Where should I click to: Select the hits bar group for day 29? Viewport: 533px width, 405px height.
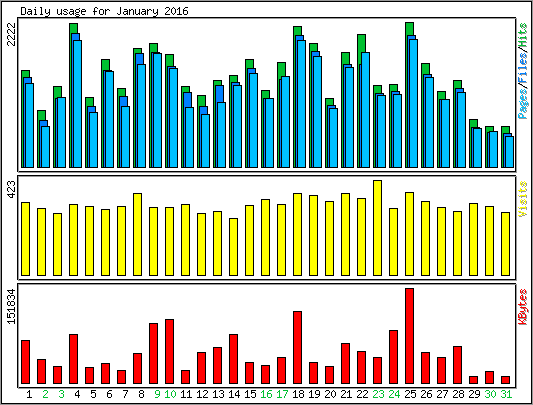(476, 144)
